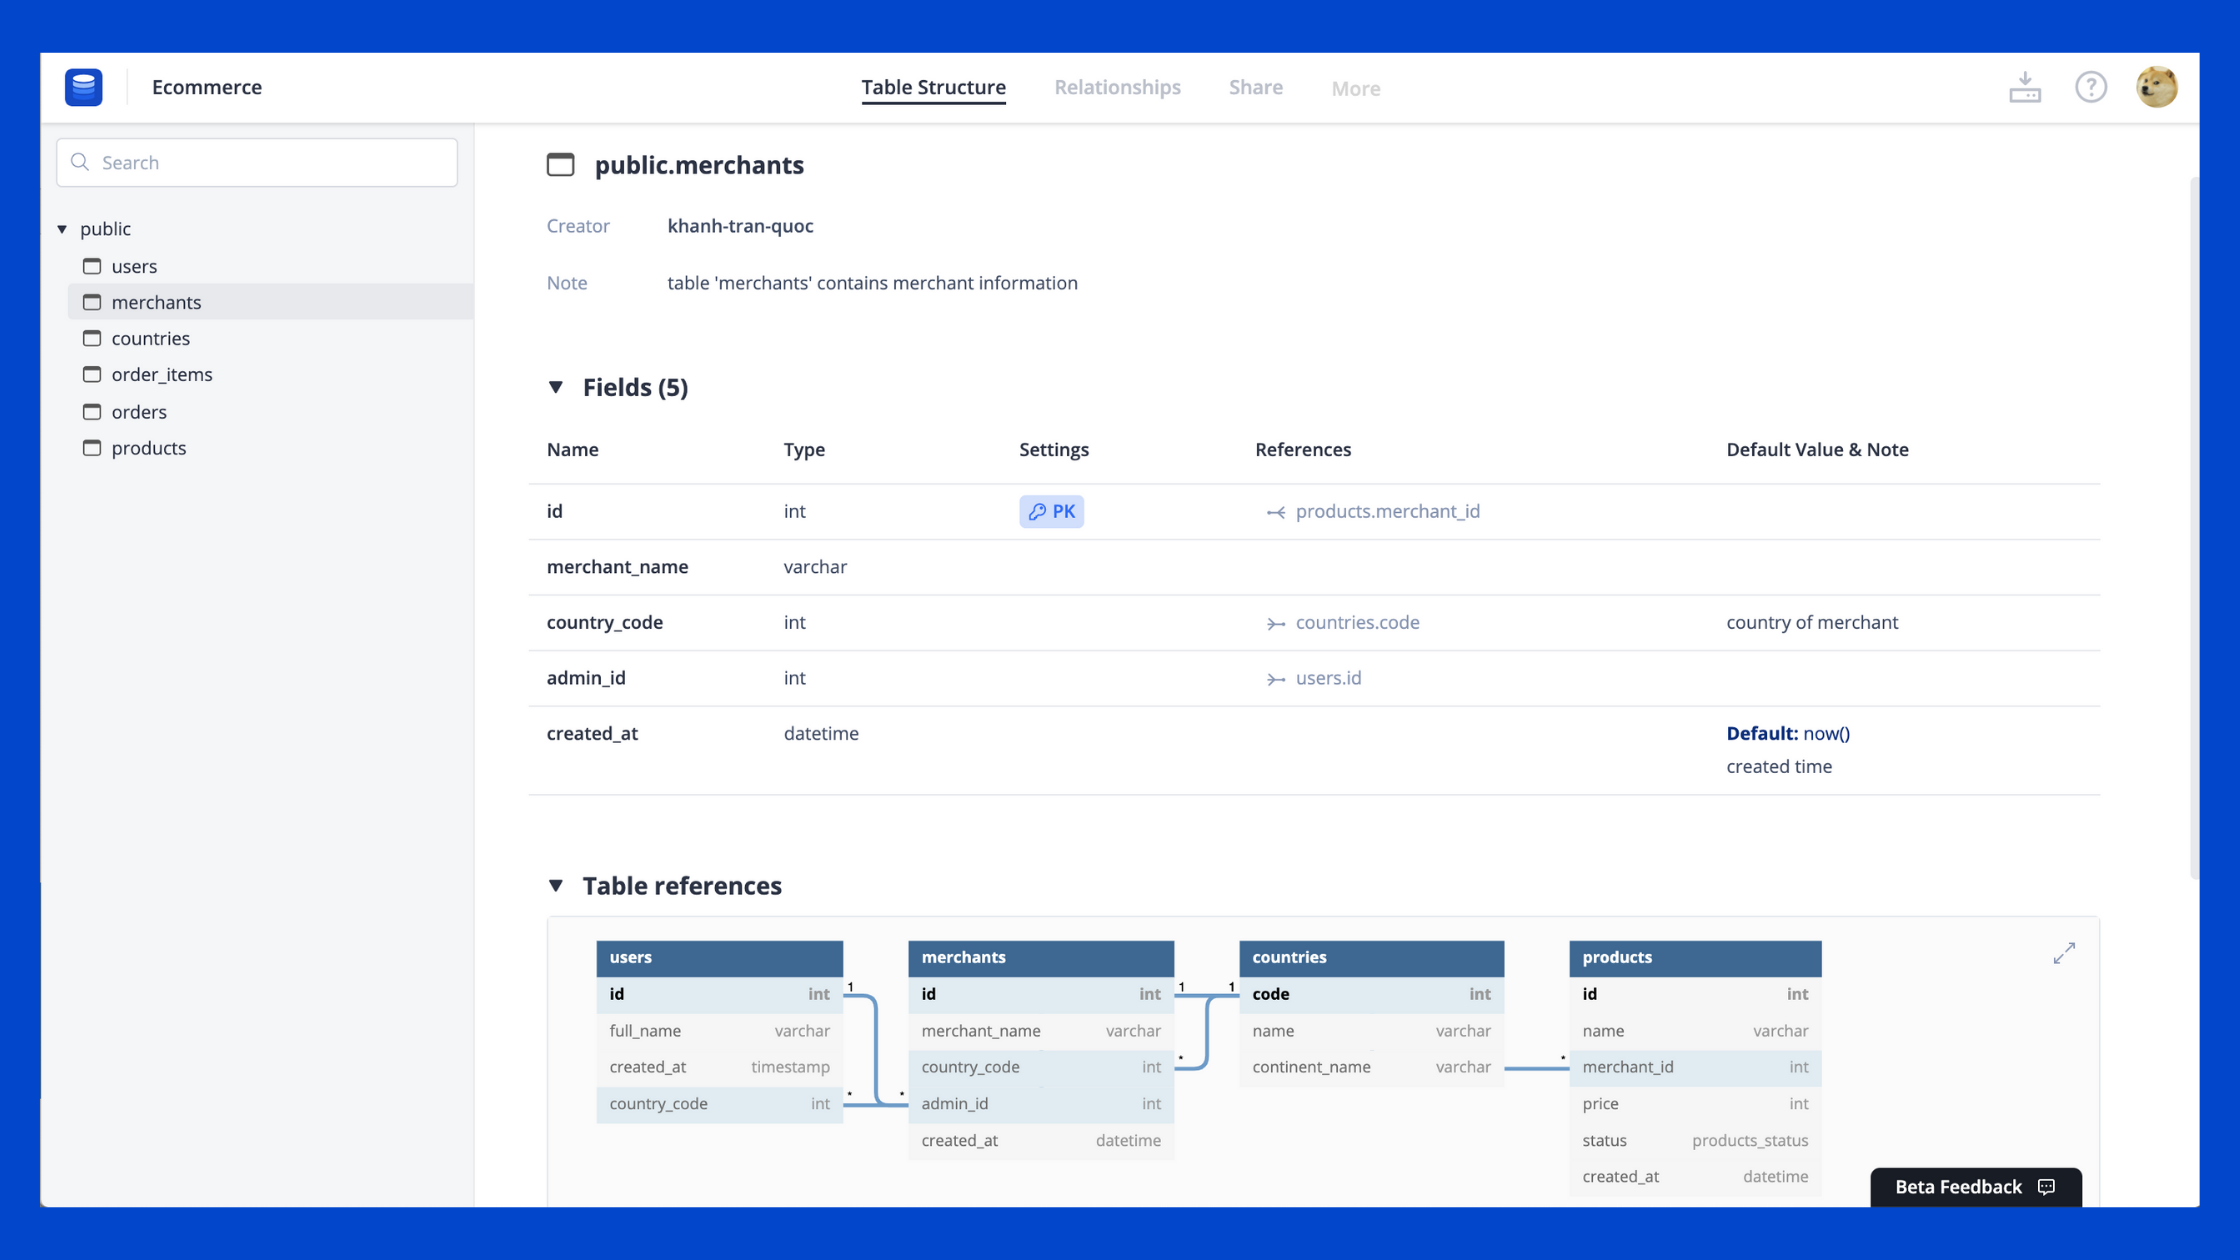Click the expand icon on table references diagram
2240x1260 pixels.
(x=2063, y=952)
